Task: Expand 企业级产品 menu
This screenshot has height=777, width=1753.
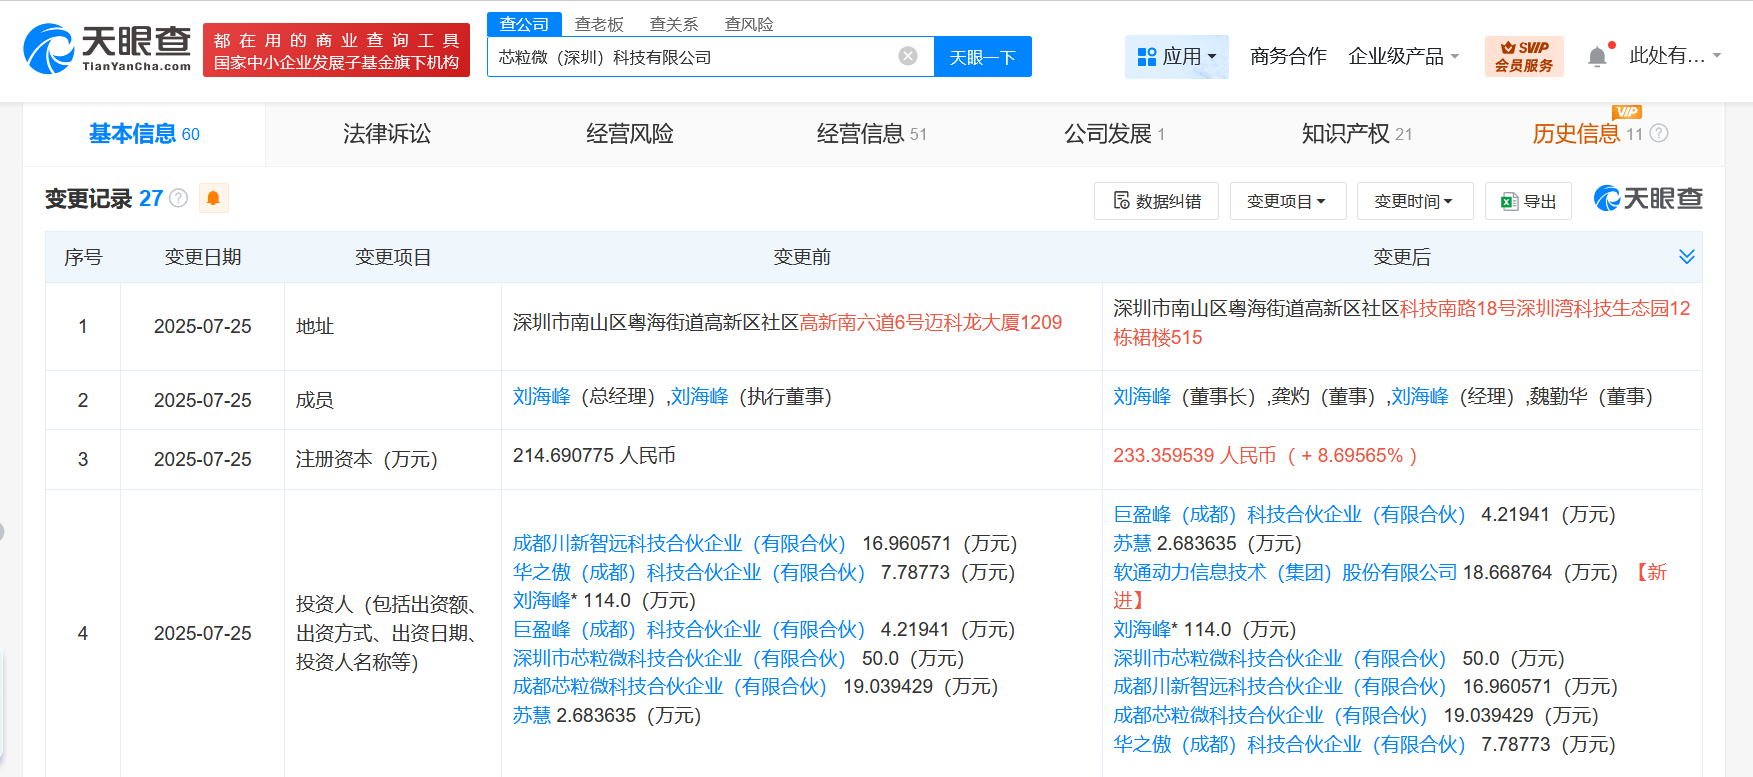Action: (x=1403, y=57)
